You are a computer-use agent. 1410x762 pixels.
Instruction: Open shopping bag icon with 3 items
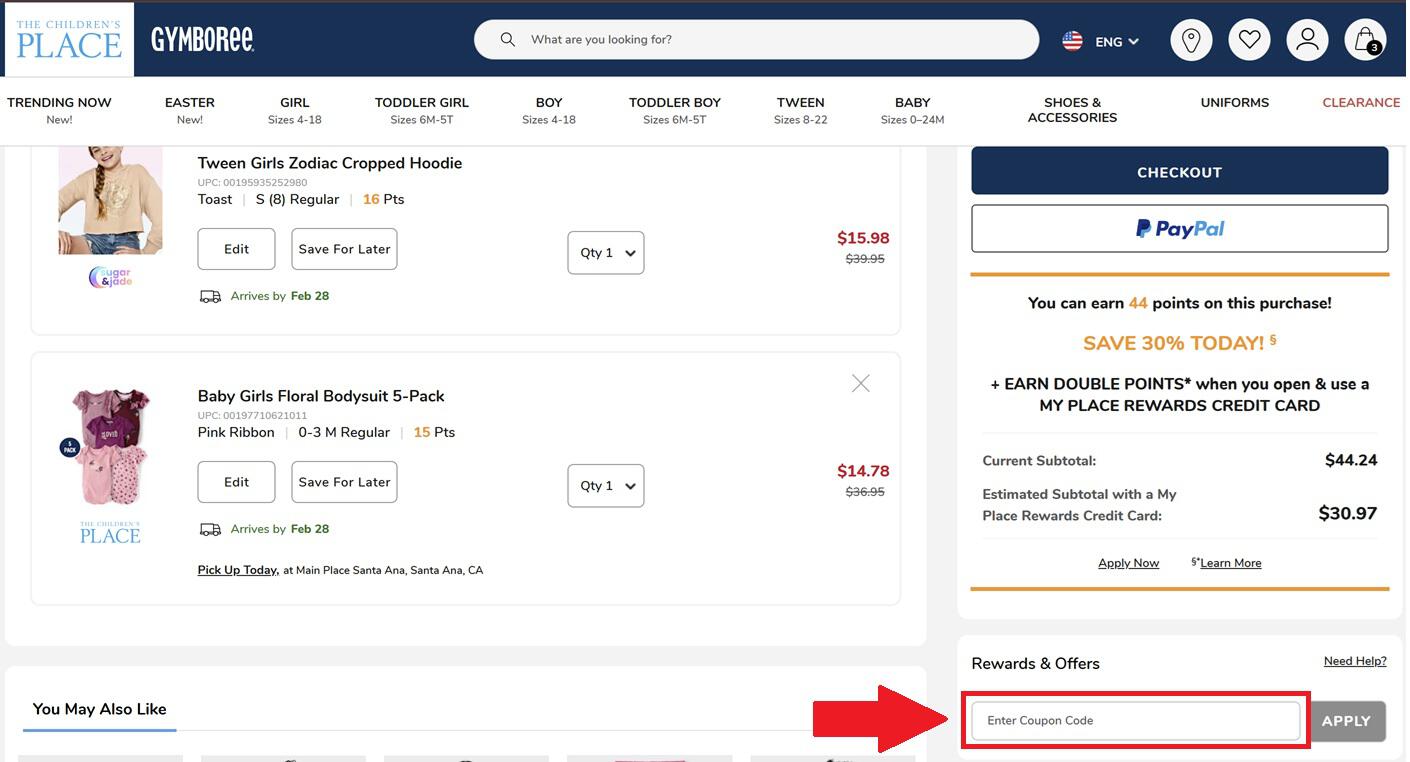(1365, 40)
